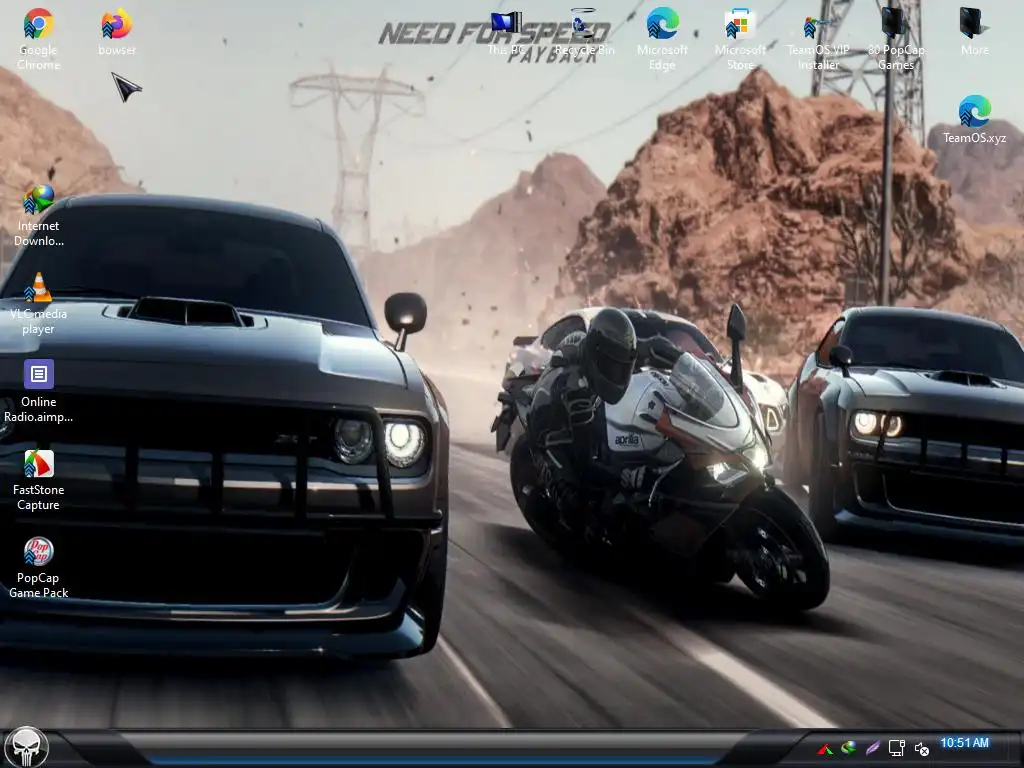Click the Internet Download Manager tray icon
This screenshot has width=1024, height=768.
point(848,748)
